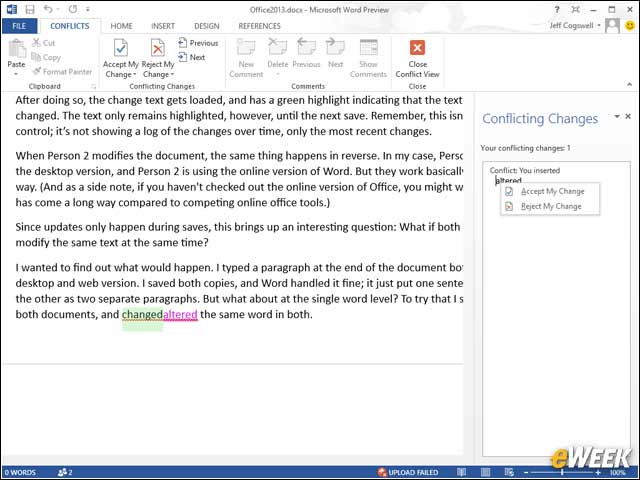Open the DESIGN ribbon tab
640x480 pixels.
207,26
